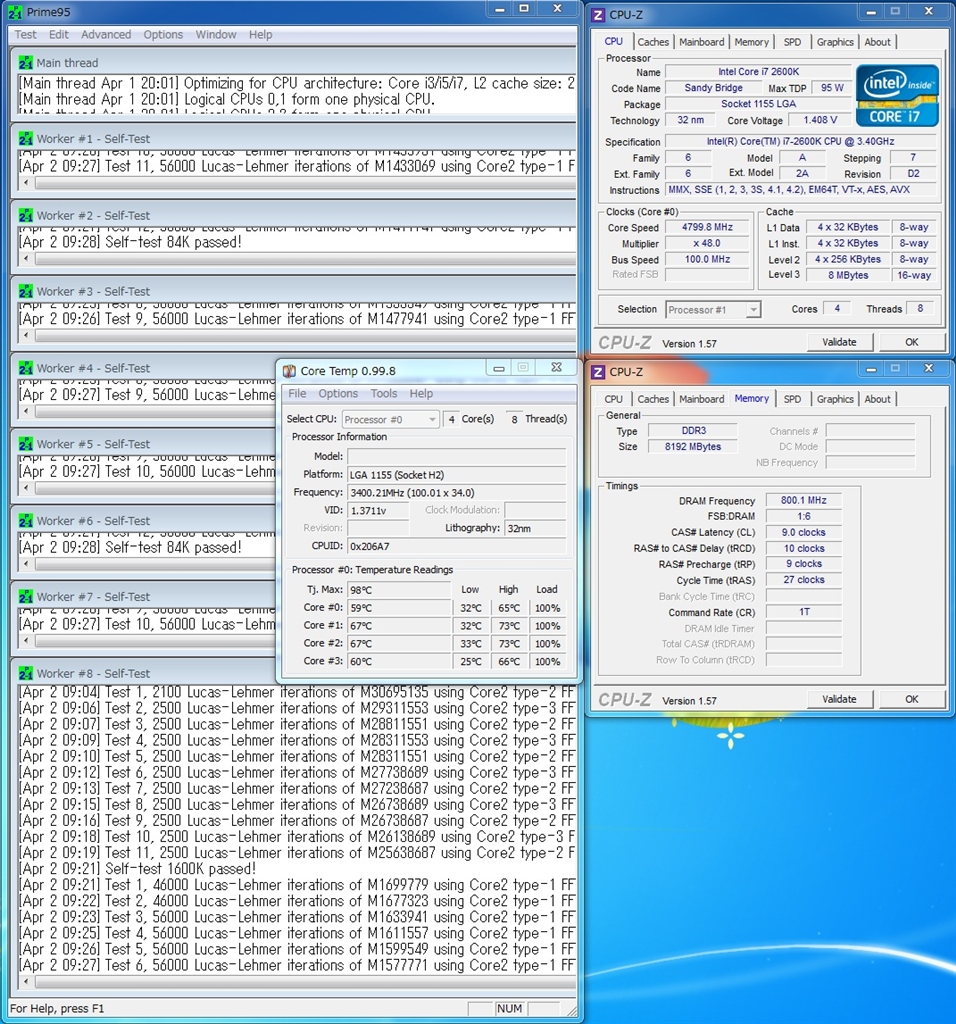Switch to Mainboard tab in bottom CPU-Z
The image size is (956, 1024).
[x=701, y=399]
